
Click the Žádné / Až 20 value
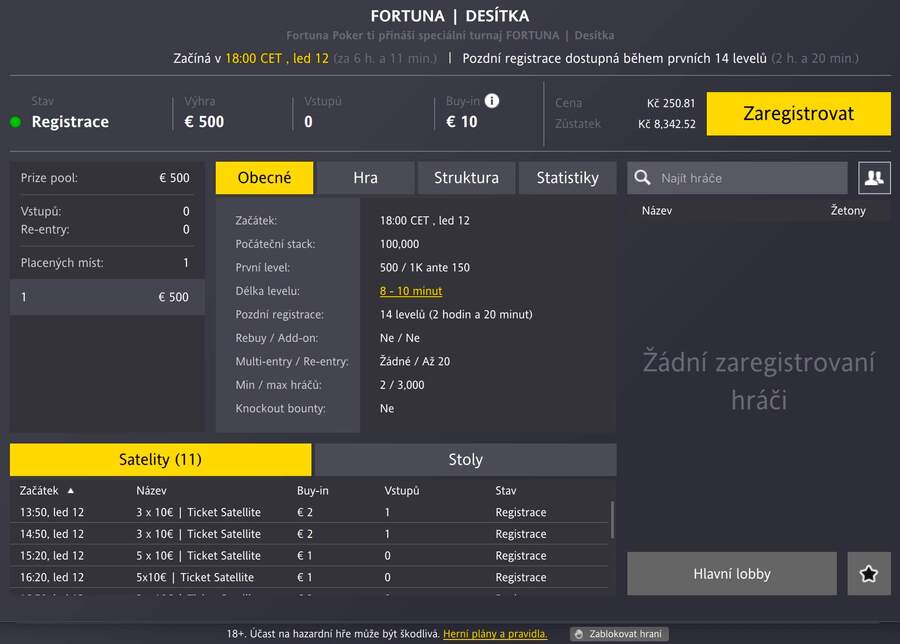click(x=415, y=362)
